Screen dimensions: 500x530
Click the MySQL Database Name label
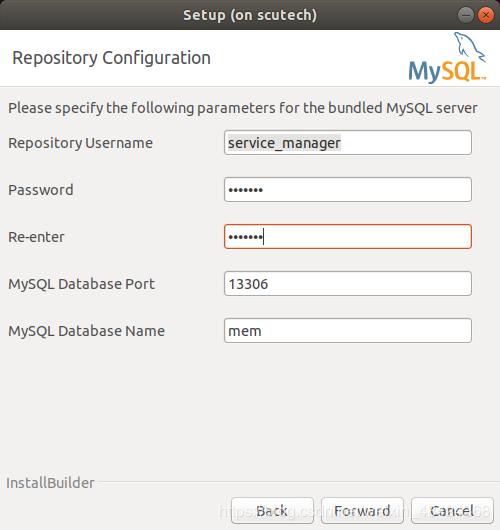87,331
